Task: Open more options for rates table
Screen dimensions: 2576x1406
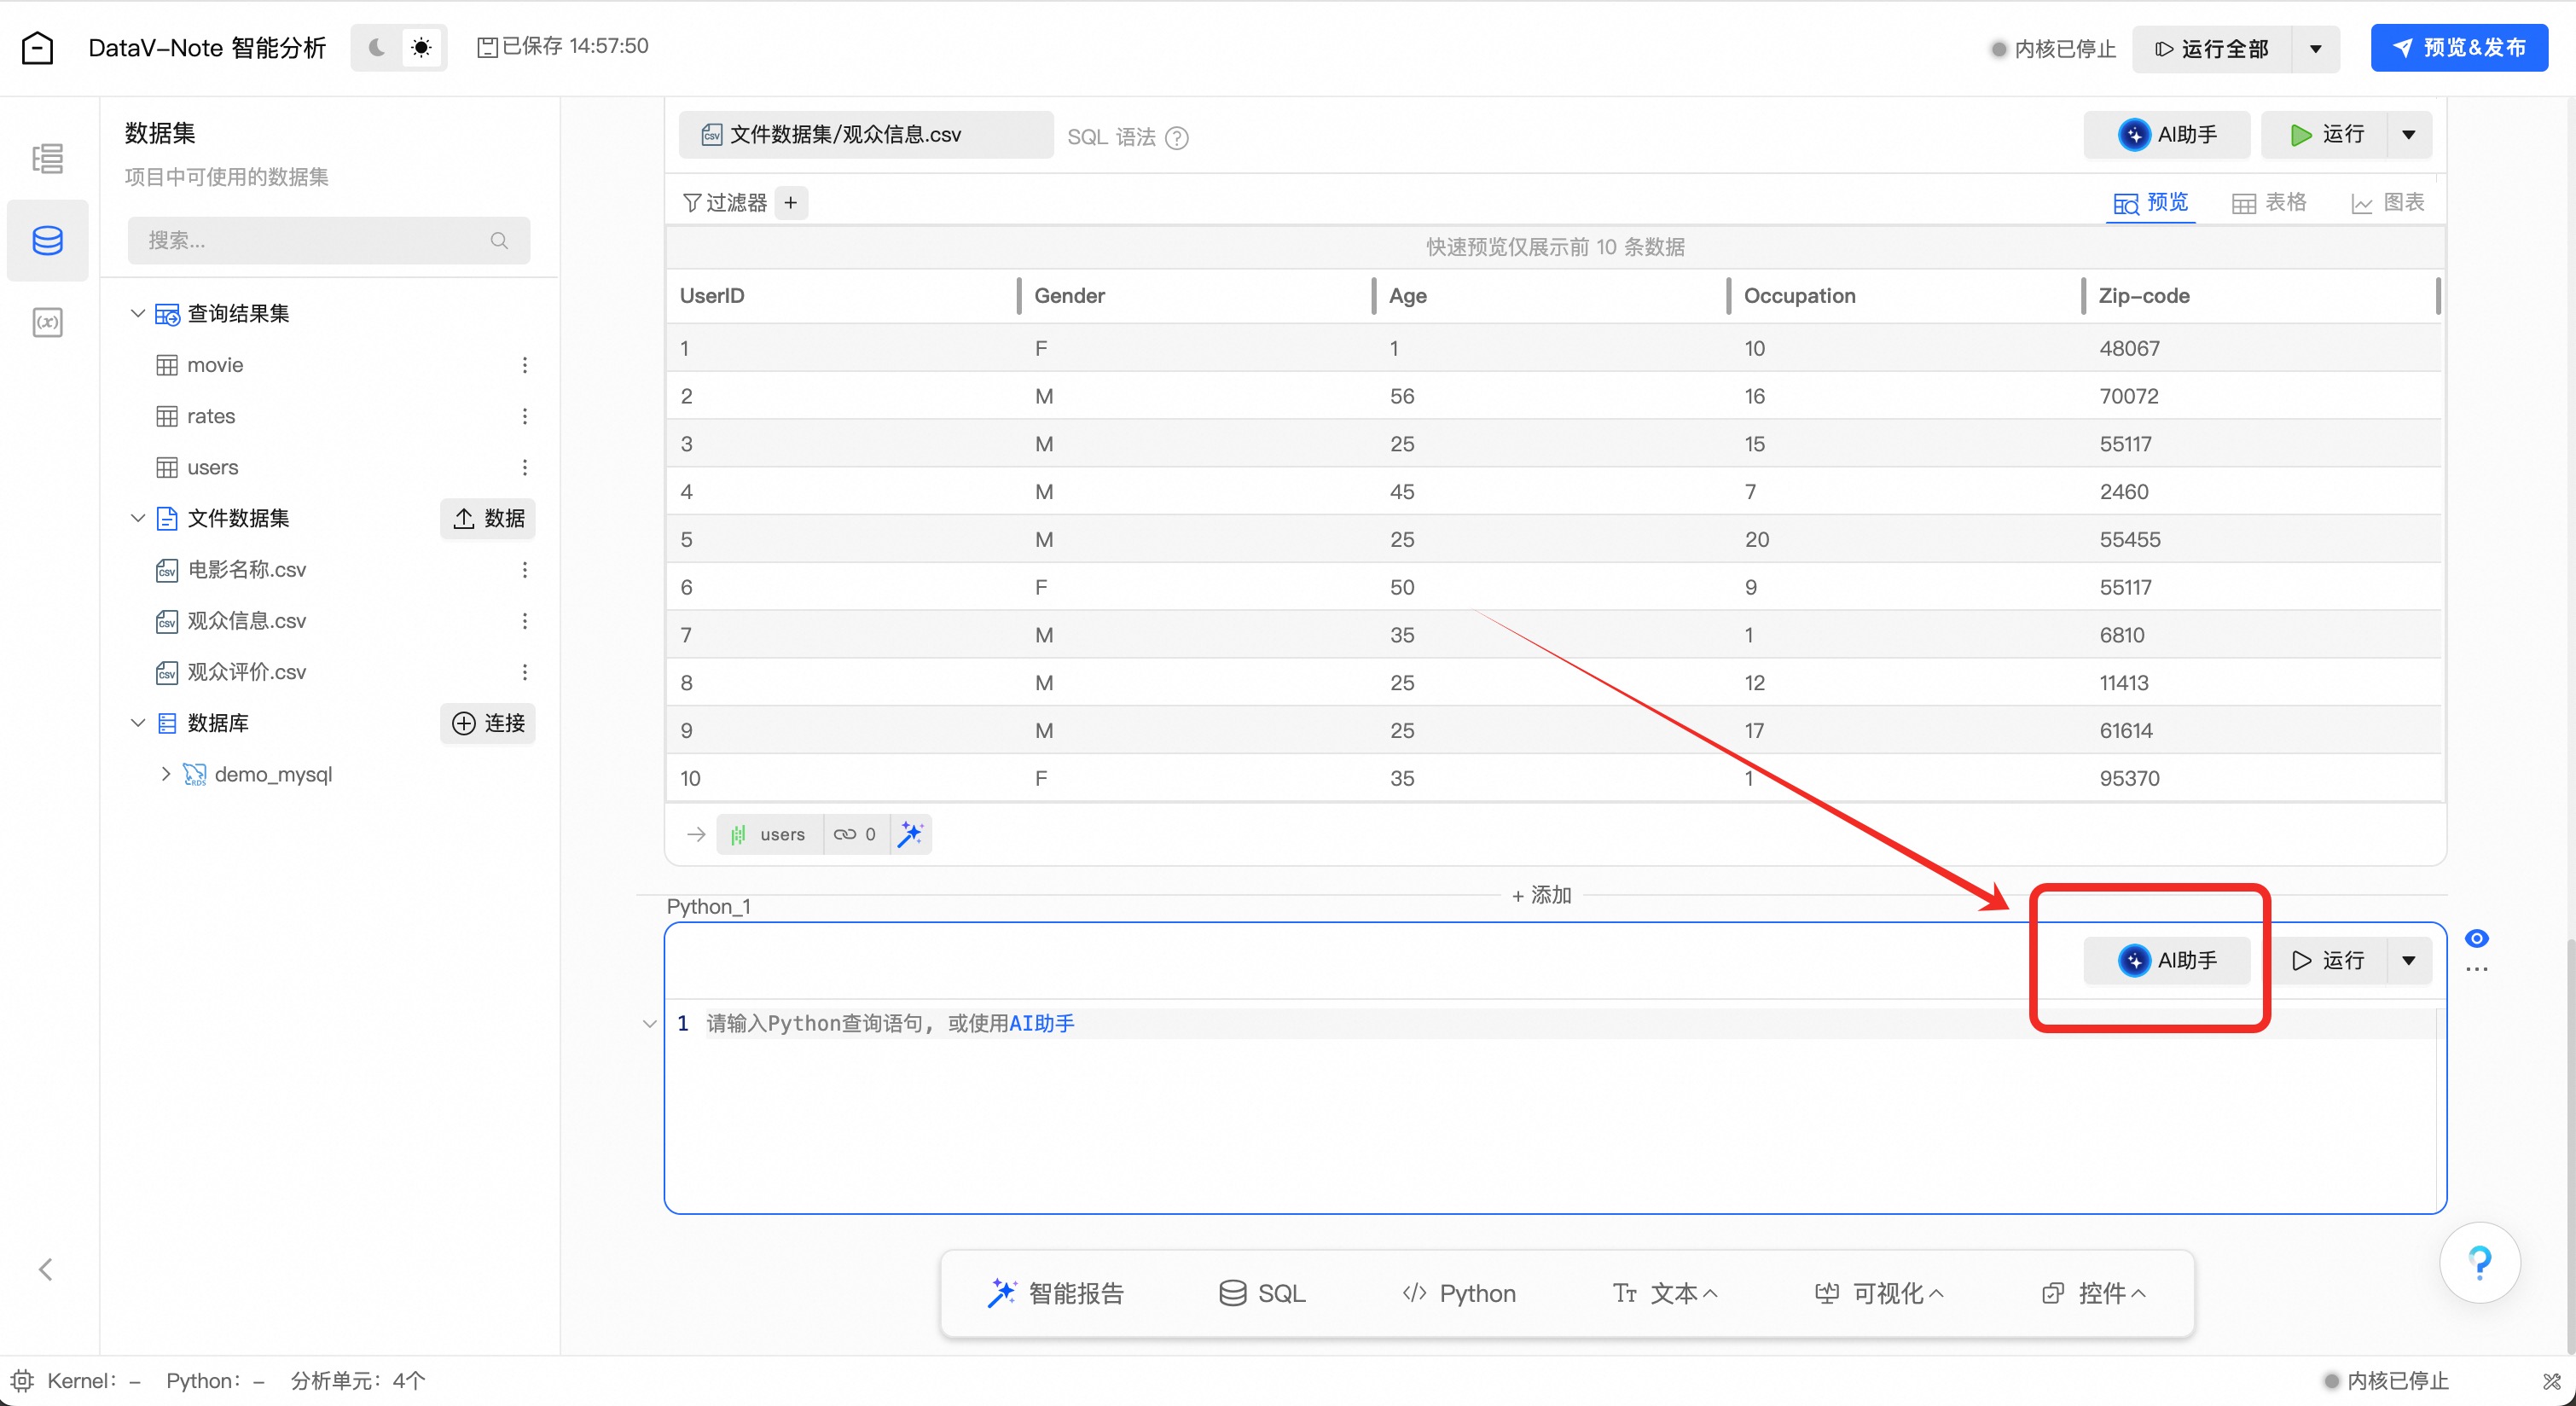Action: pos(524,416)
